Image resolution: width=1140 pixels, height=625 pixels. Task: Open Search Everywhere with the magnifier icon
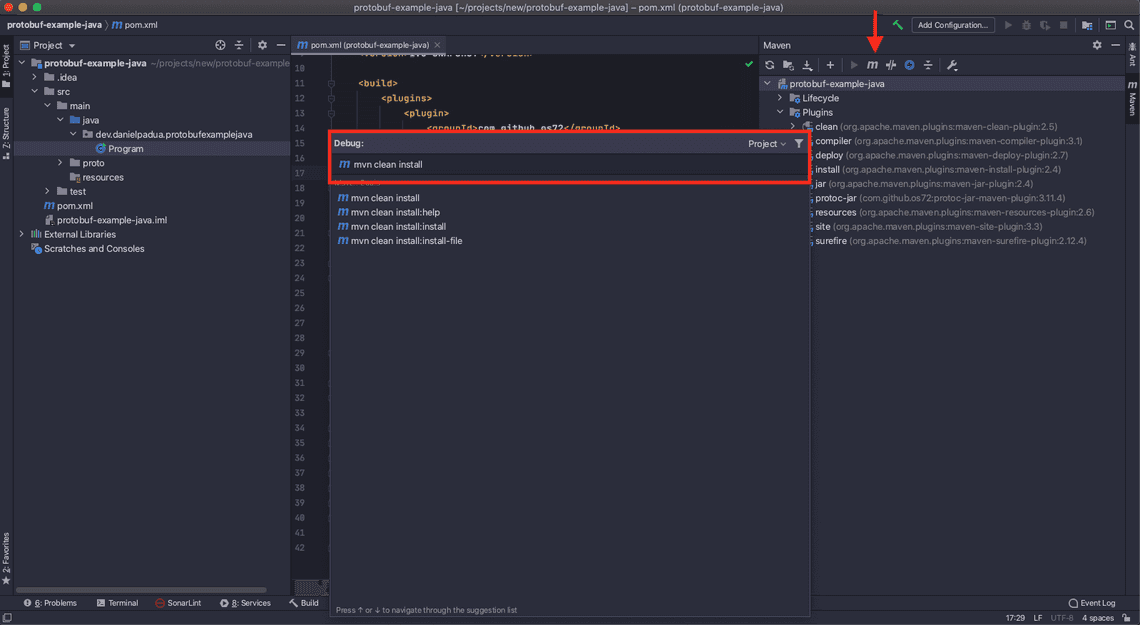click(x=1130, y=24)
